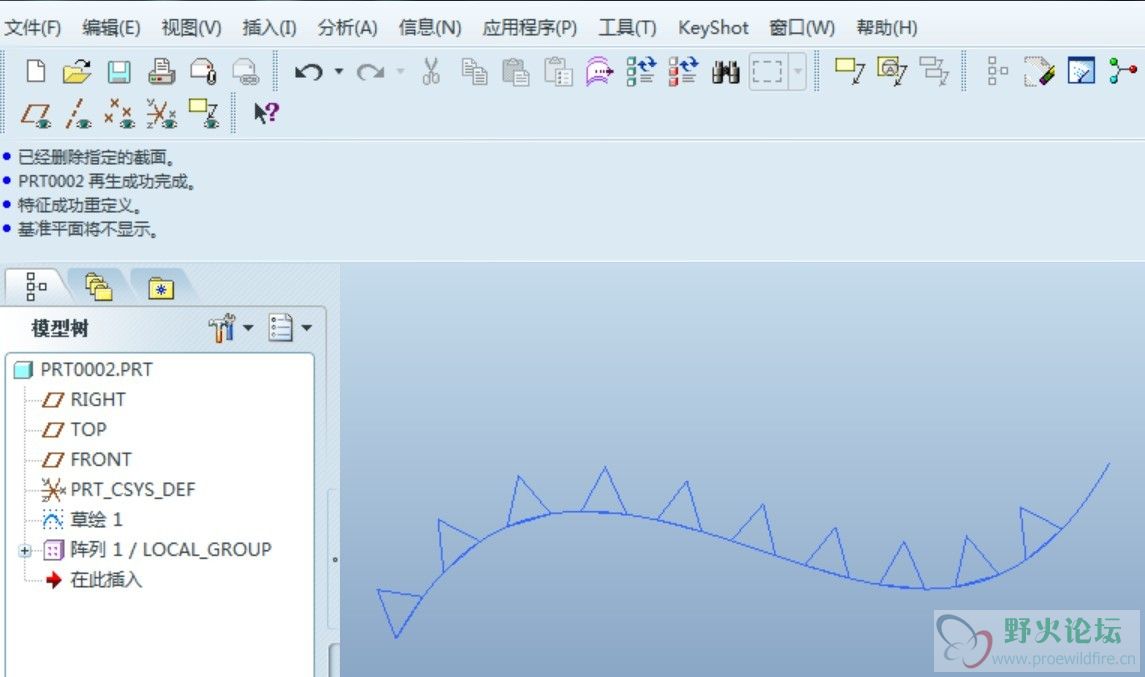Open the 插入(I) menu

269,28
